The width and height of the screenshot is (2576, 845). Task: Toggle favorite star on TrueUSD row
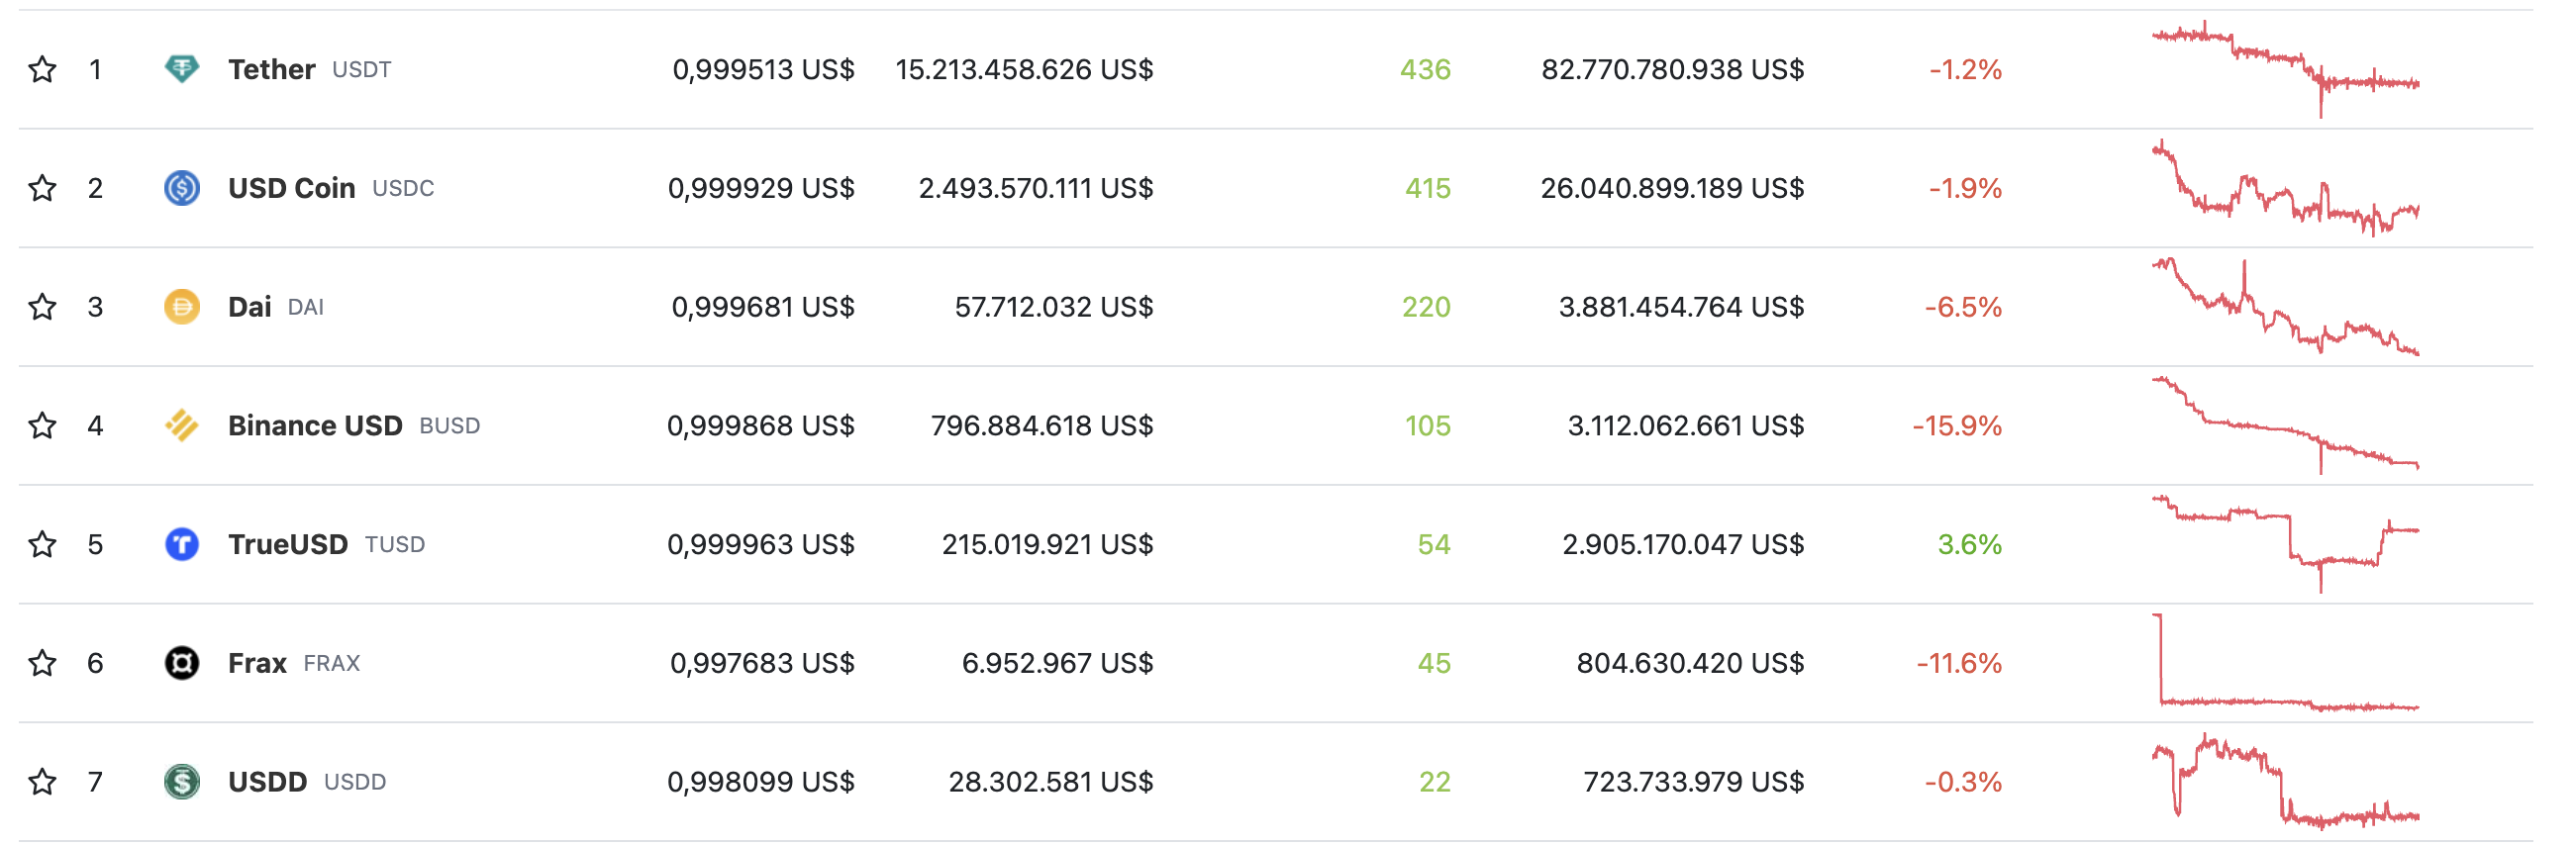click(42, 545)
